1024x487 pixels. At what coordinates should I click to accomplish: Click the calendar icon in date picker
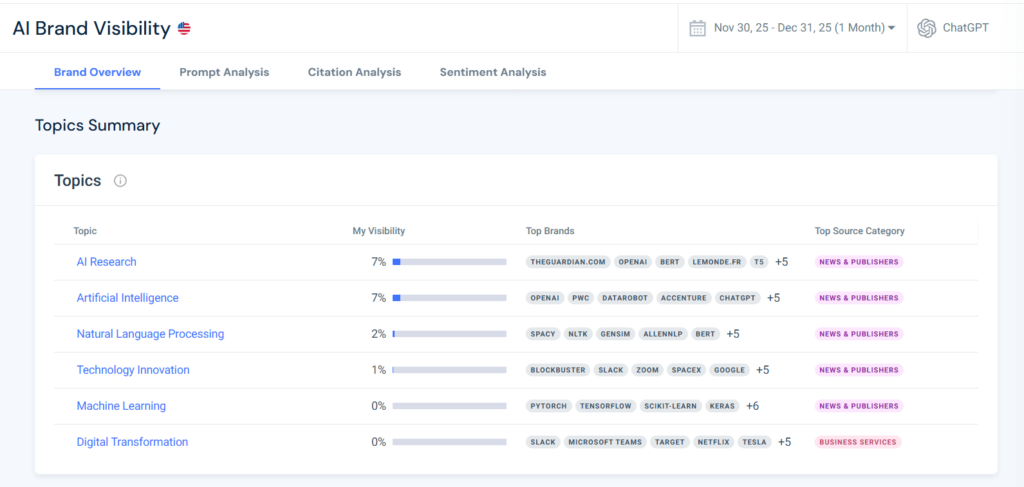(x=697, y=28)
